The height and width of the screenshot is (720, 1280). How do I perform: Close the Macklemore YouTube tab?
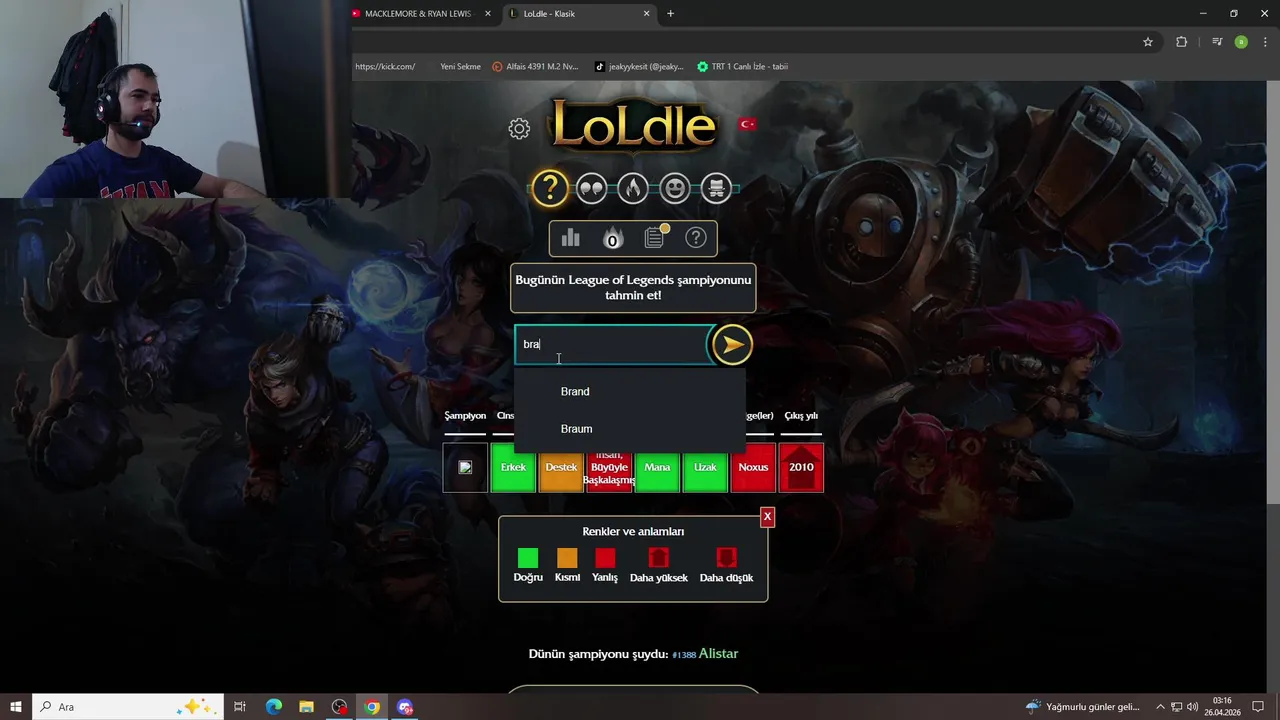click(x=488, y=14)
